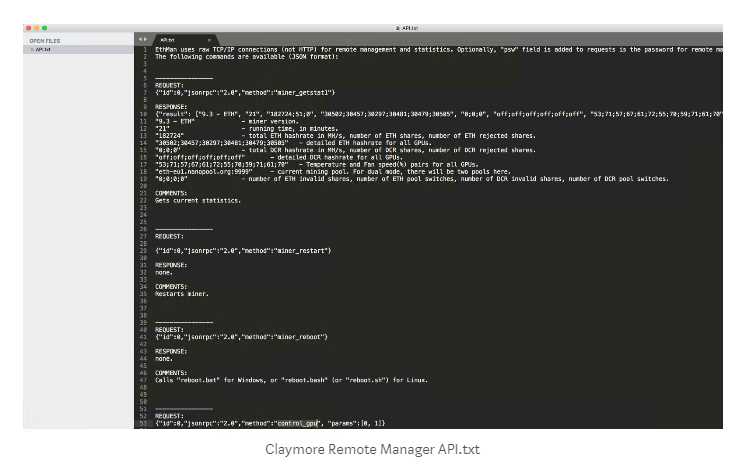Click the 'detailed ETH hashrate for all GPUs' line
The image size is (739, 470).
tap(293, 143)
